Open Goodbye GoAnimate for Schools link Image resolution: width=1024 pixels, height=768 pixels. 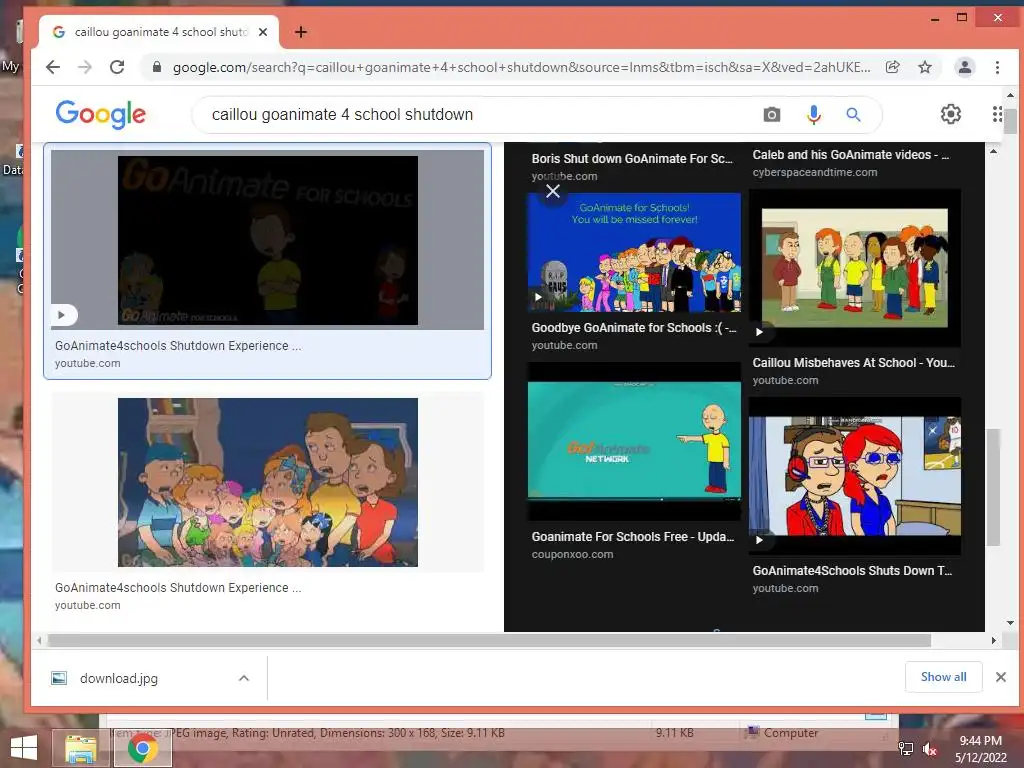[x=633, y=328]
